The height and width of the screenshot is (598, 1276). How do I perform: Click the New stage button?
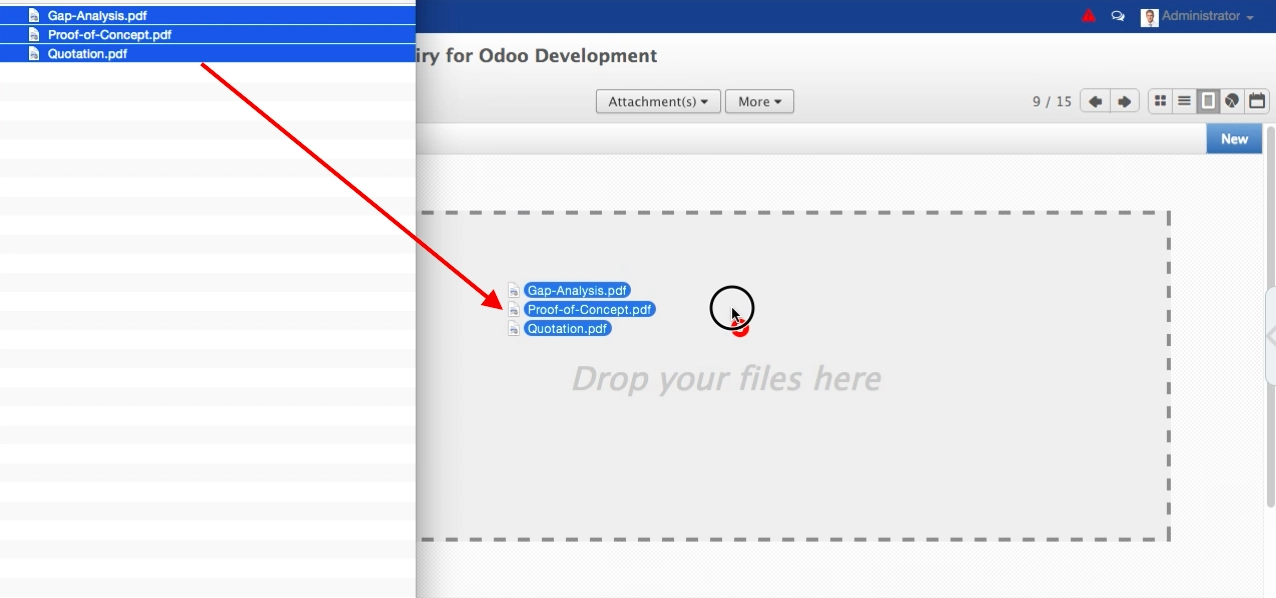(x=1234, y=139)
